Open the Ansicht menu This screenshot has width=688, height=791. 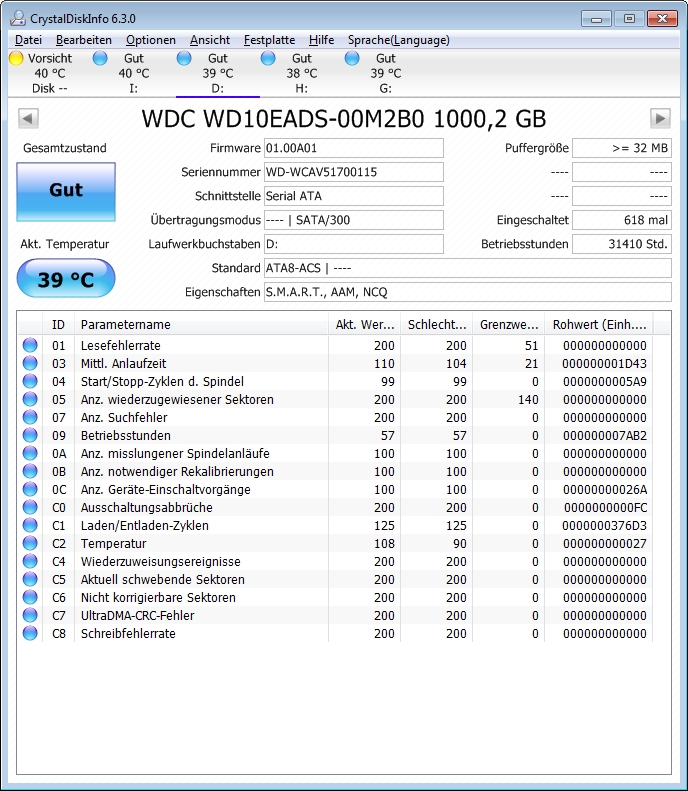(210, 40)
